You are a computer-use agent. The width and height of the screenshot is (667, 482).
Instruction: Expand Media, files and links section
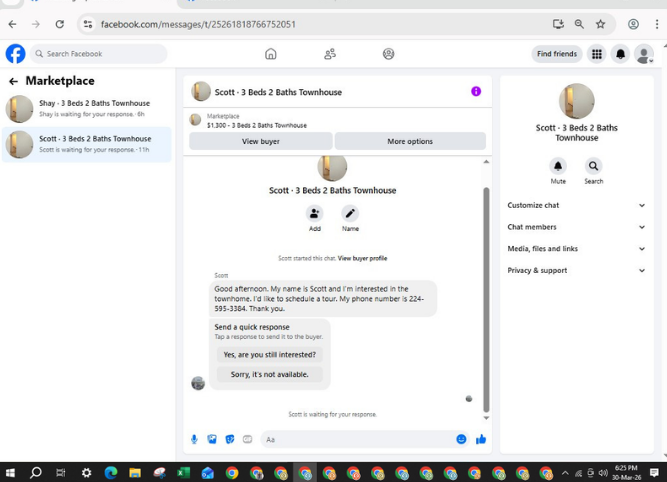pos(576,249)
